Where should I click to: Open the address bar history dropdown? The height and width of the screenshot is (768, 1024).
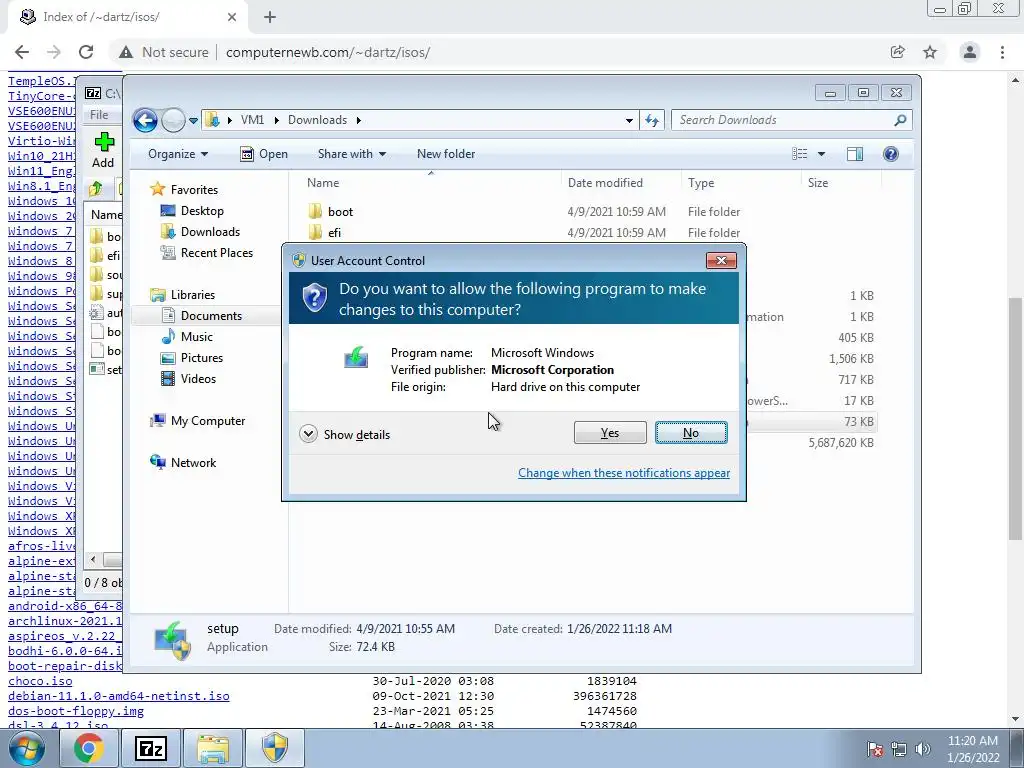tap(629, 120)
